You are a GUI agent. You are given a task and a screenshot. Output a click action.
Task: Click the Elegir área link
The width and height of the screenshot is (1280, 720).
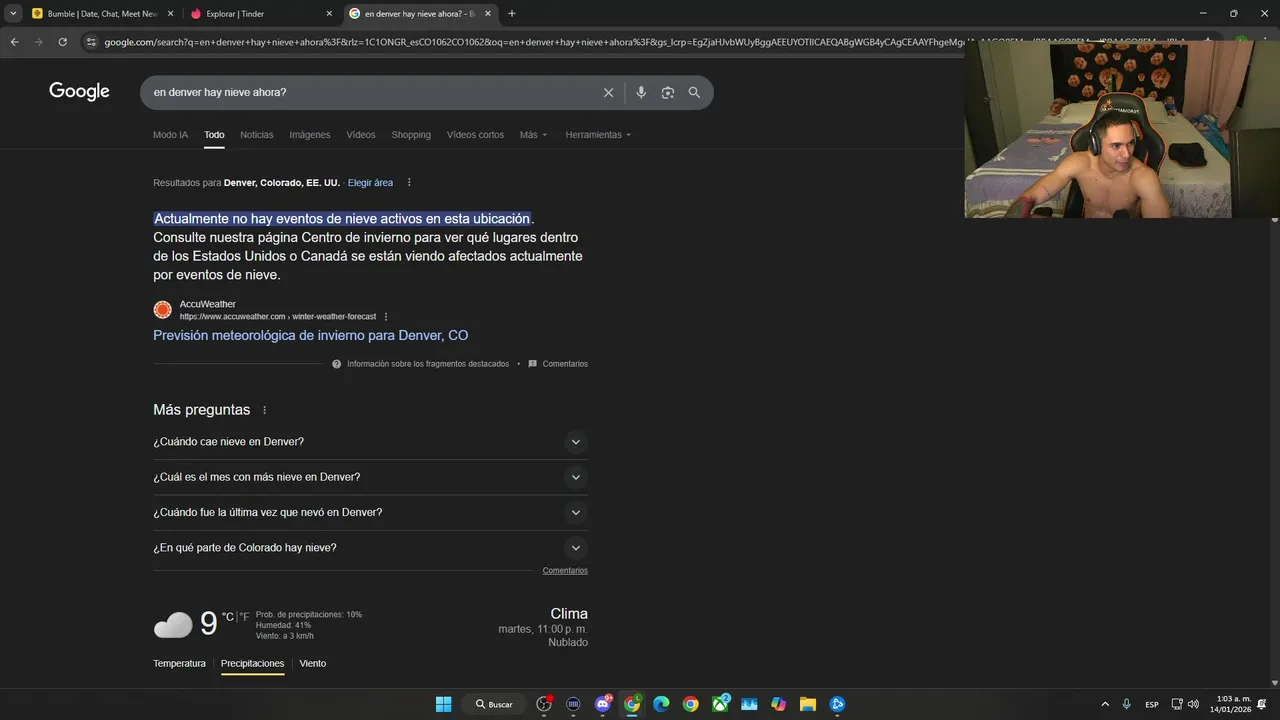(370, 183)
